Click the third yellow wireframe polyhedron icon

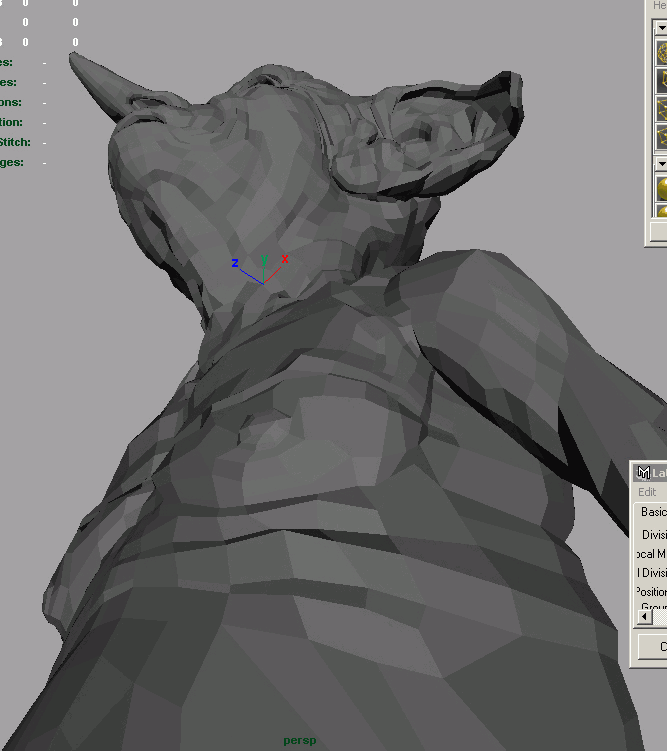(662, 108)
